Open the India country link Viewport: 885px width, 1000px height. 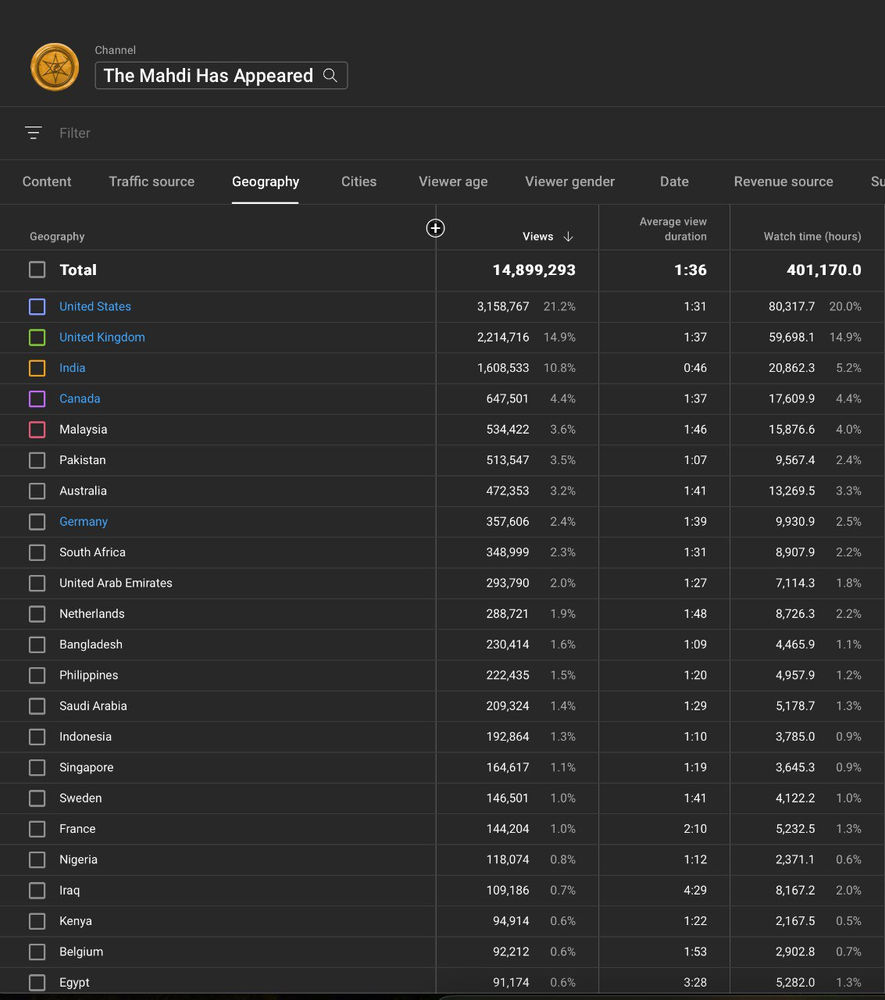click(x=72, y=368)
